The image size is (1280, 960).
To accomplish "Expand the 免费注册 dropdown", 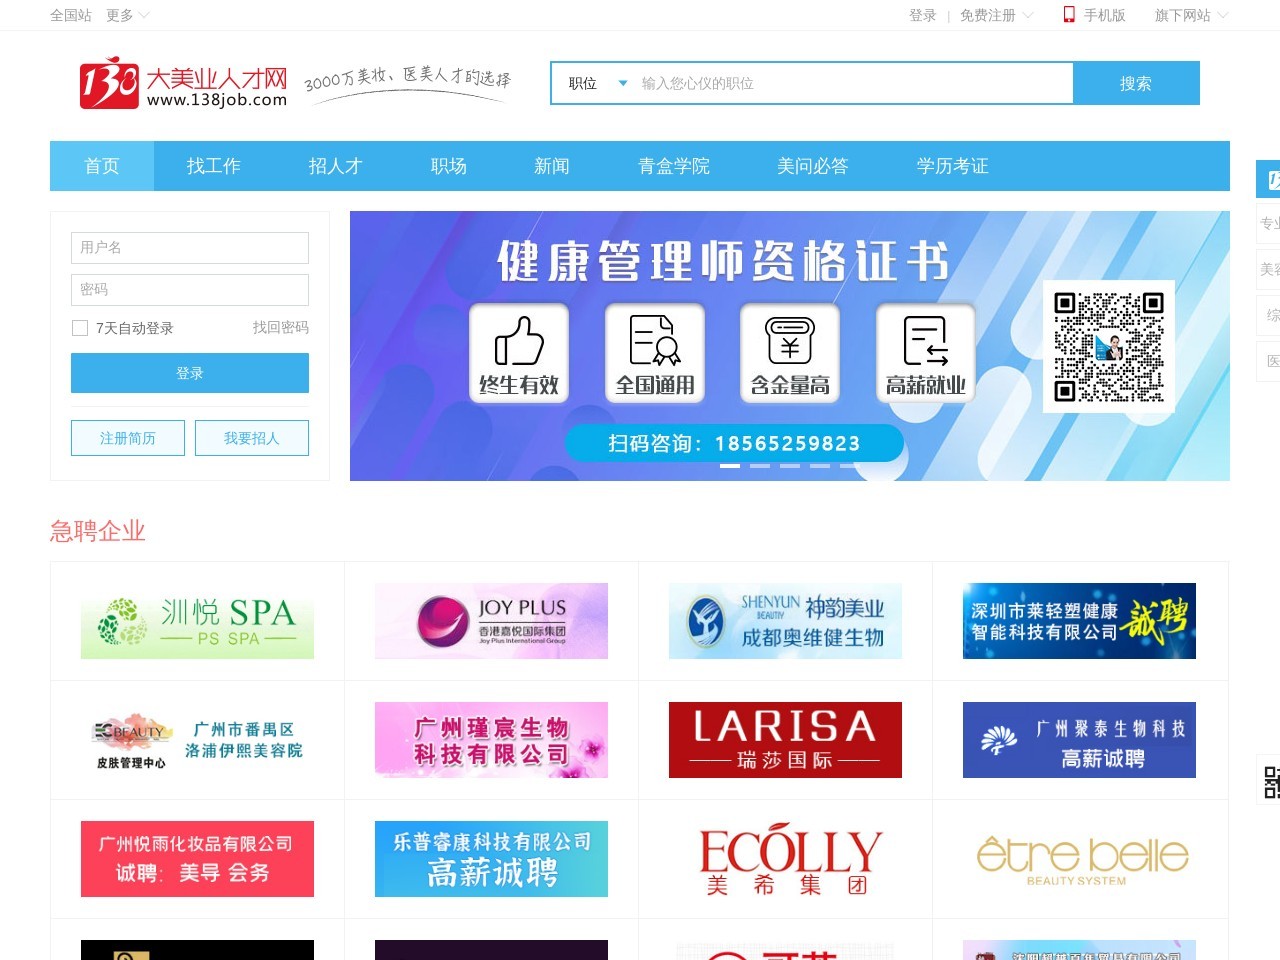I will [996, 15].
